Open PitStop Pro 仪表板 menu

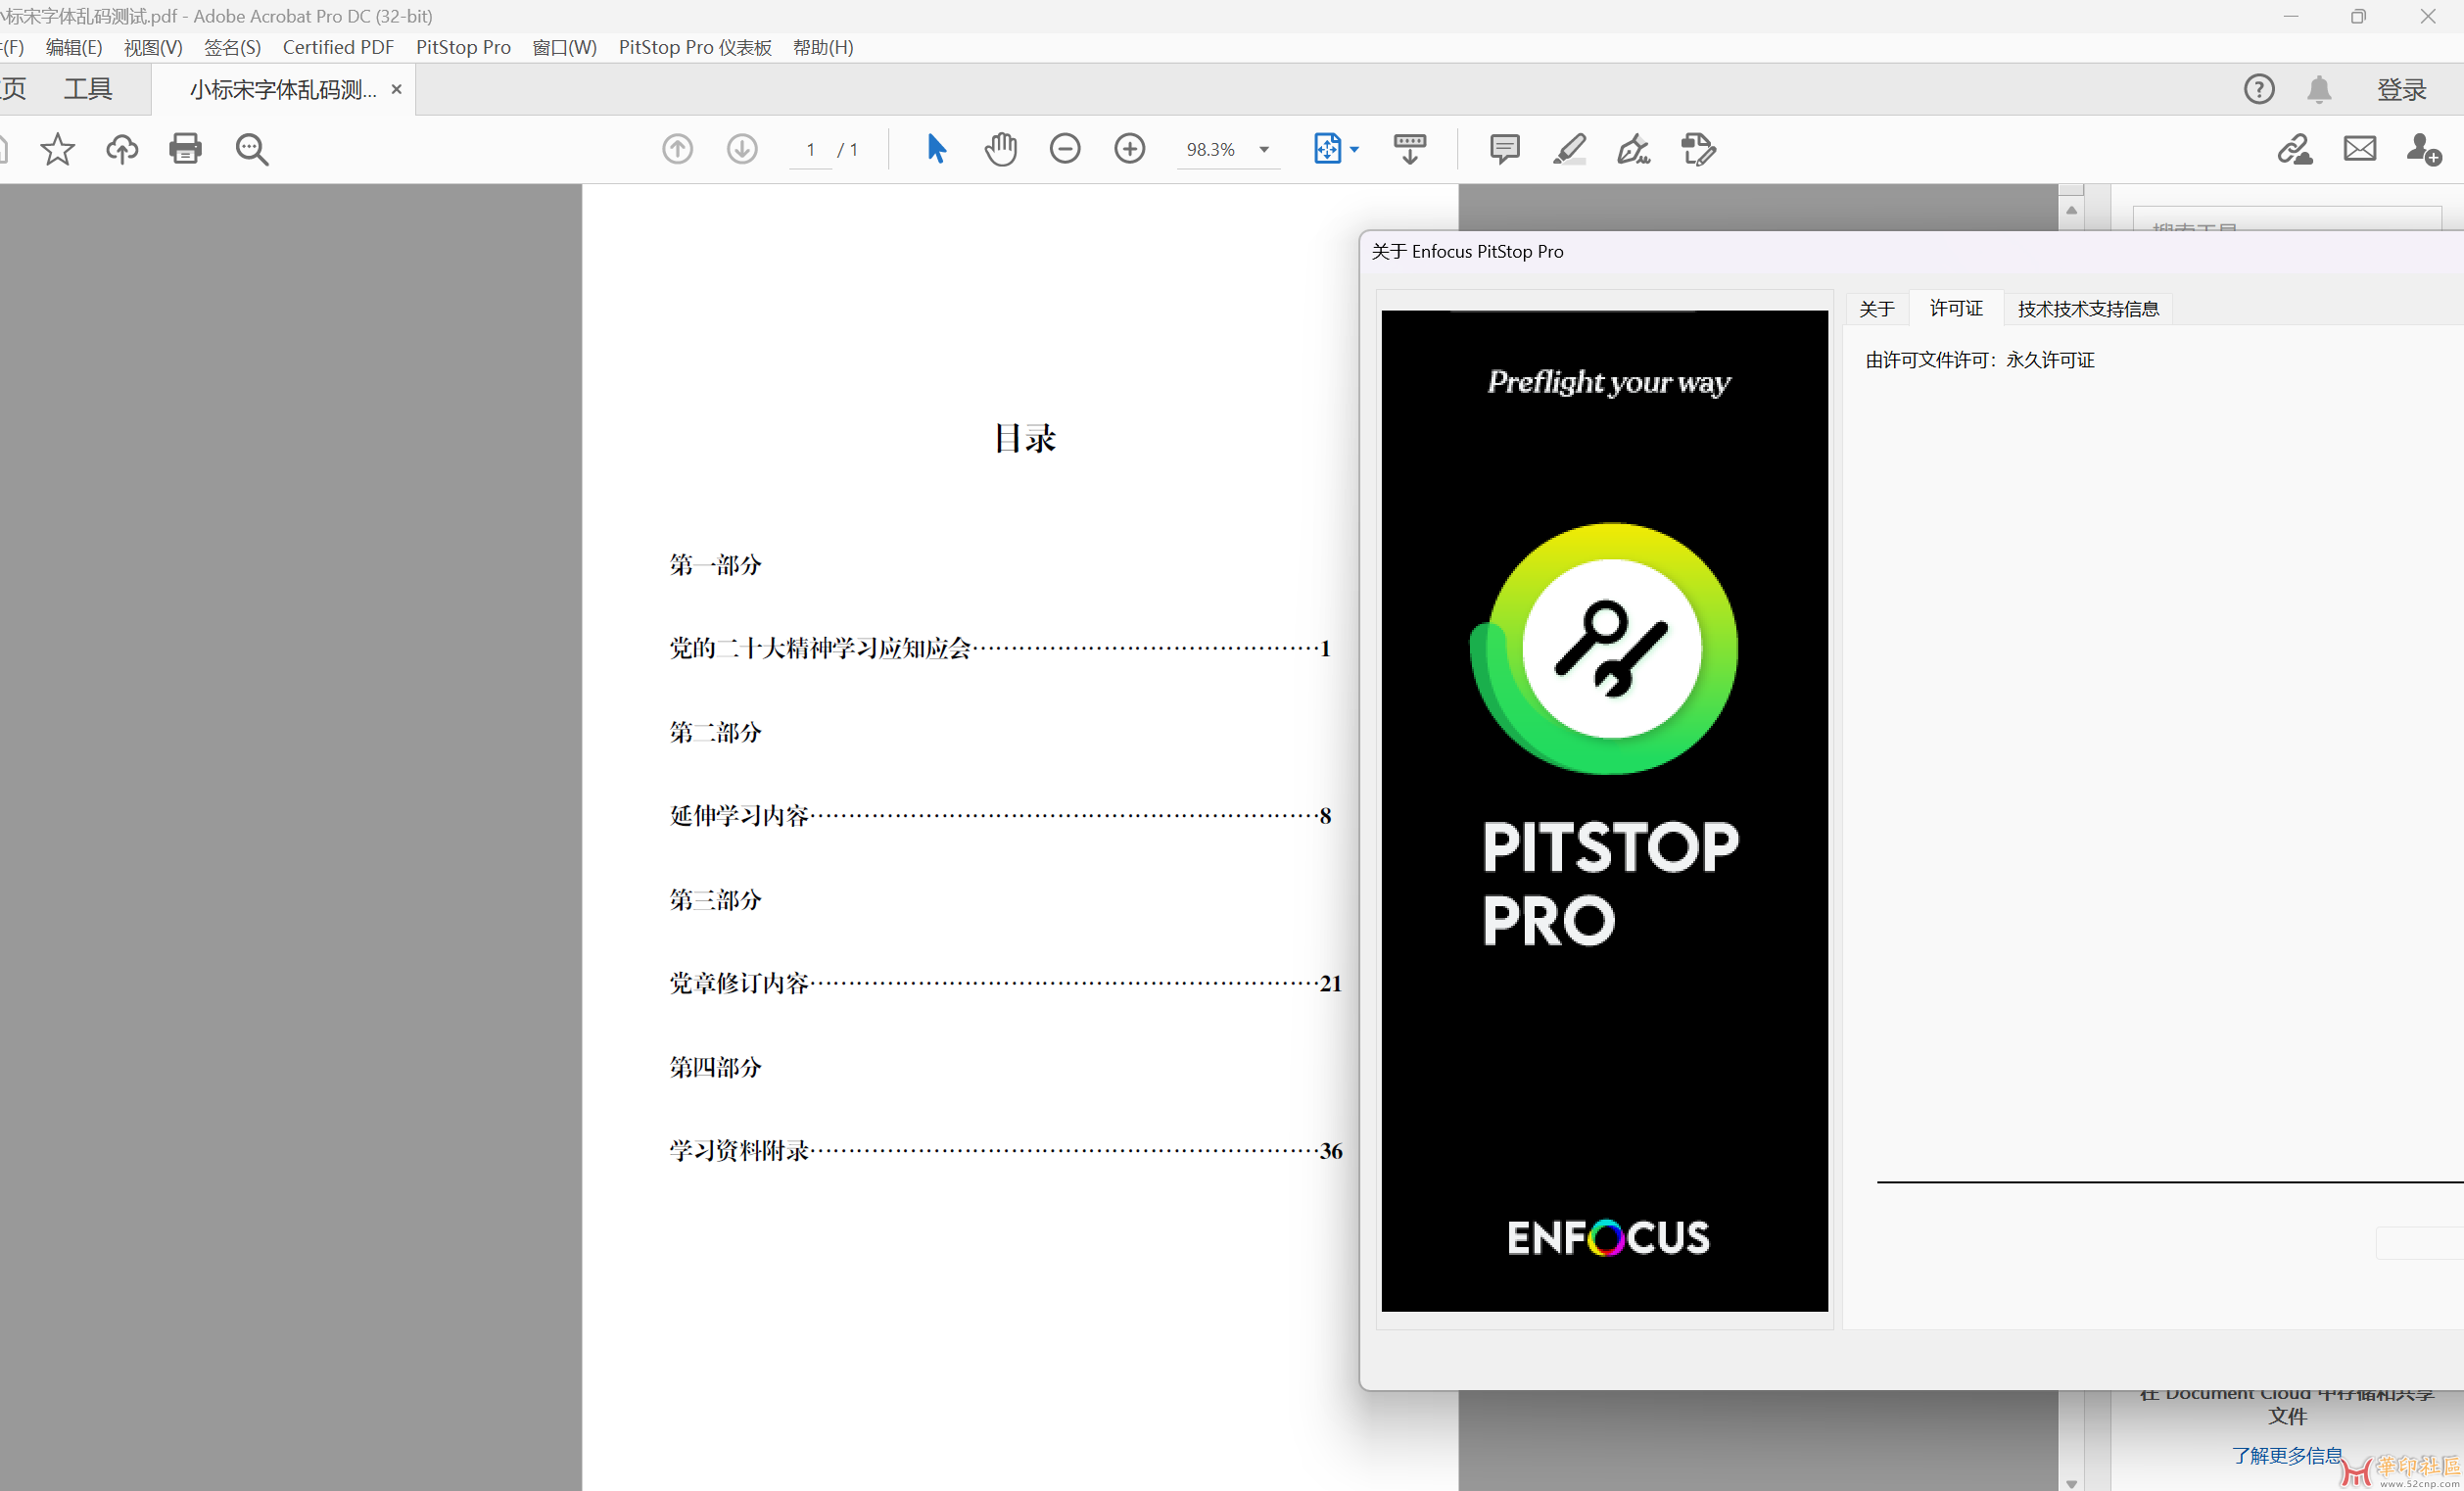pyautogui.click(x=694, y=47)
